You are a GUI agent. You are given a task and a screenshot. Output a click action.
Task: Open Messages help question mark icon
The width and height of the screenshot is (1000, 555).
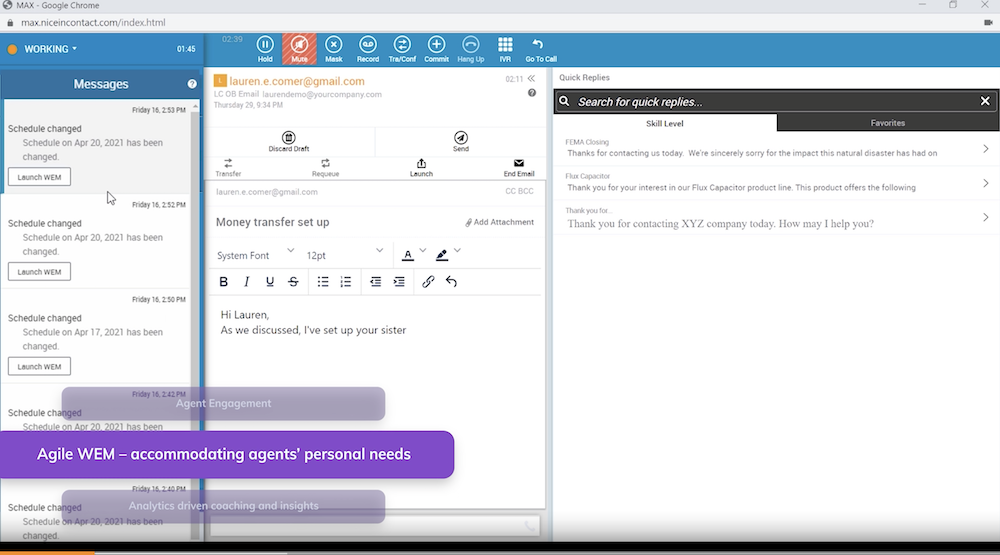192,84
